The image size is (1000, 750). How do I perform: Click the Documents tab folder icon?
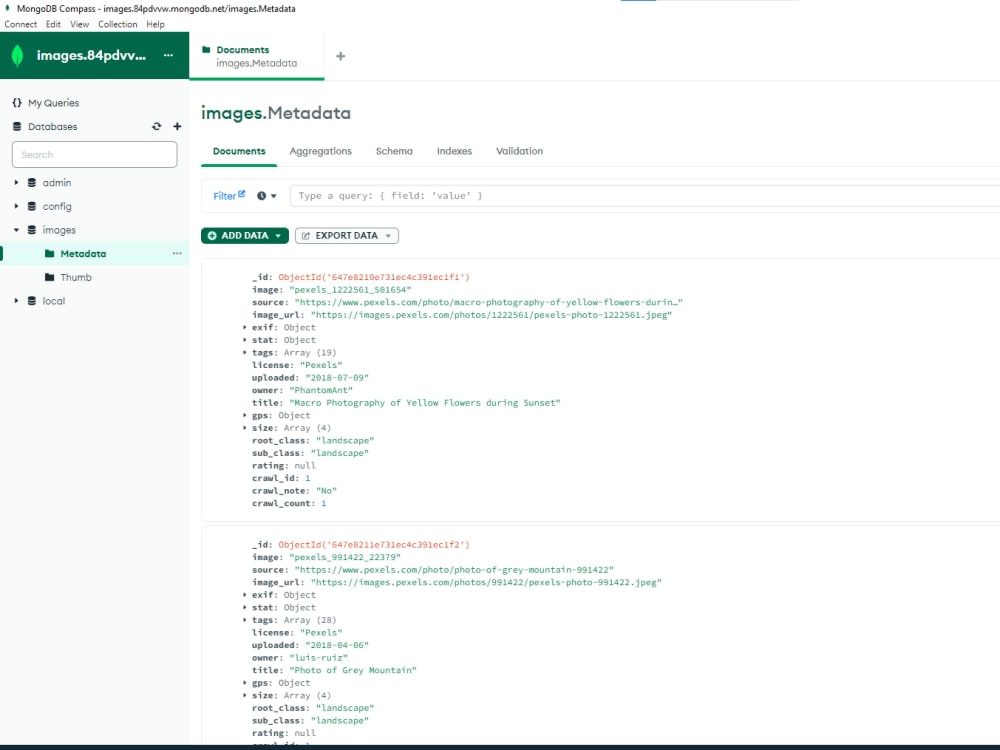(x=206, y=49)
